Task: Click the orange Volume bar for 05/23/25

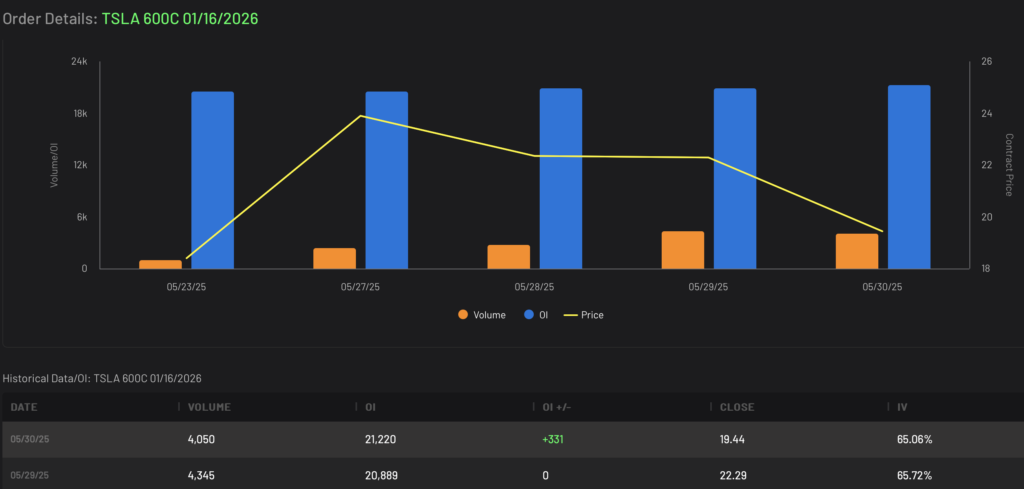Action: pos(160,264)
